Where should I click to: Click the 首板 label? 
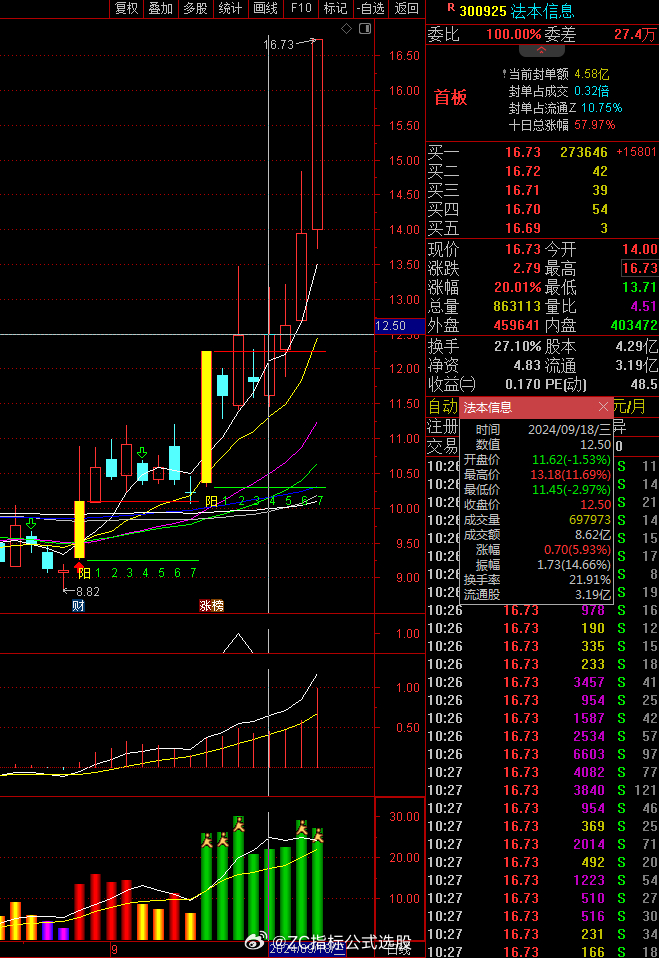click(x=451, y=98)
